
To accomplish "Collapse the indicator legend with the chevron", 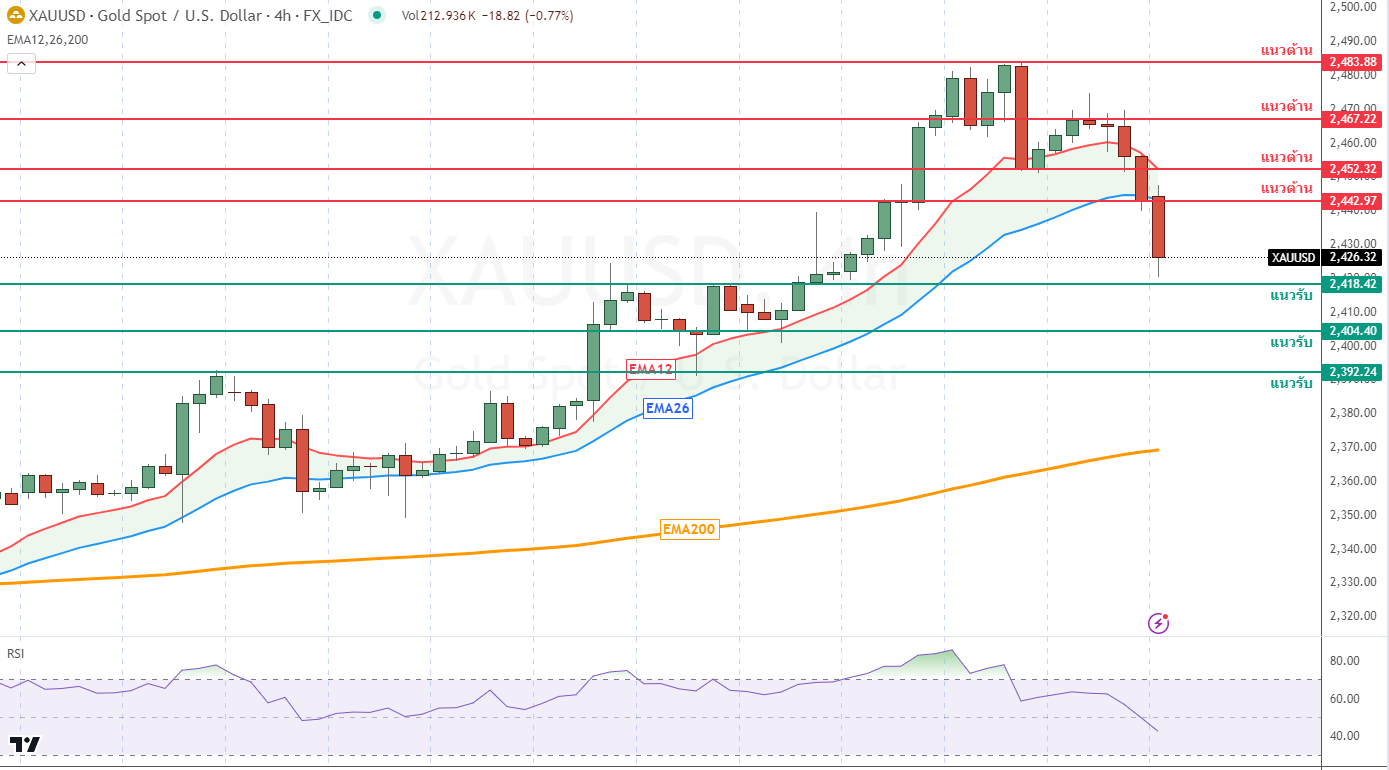I will [21, 63].
